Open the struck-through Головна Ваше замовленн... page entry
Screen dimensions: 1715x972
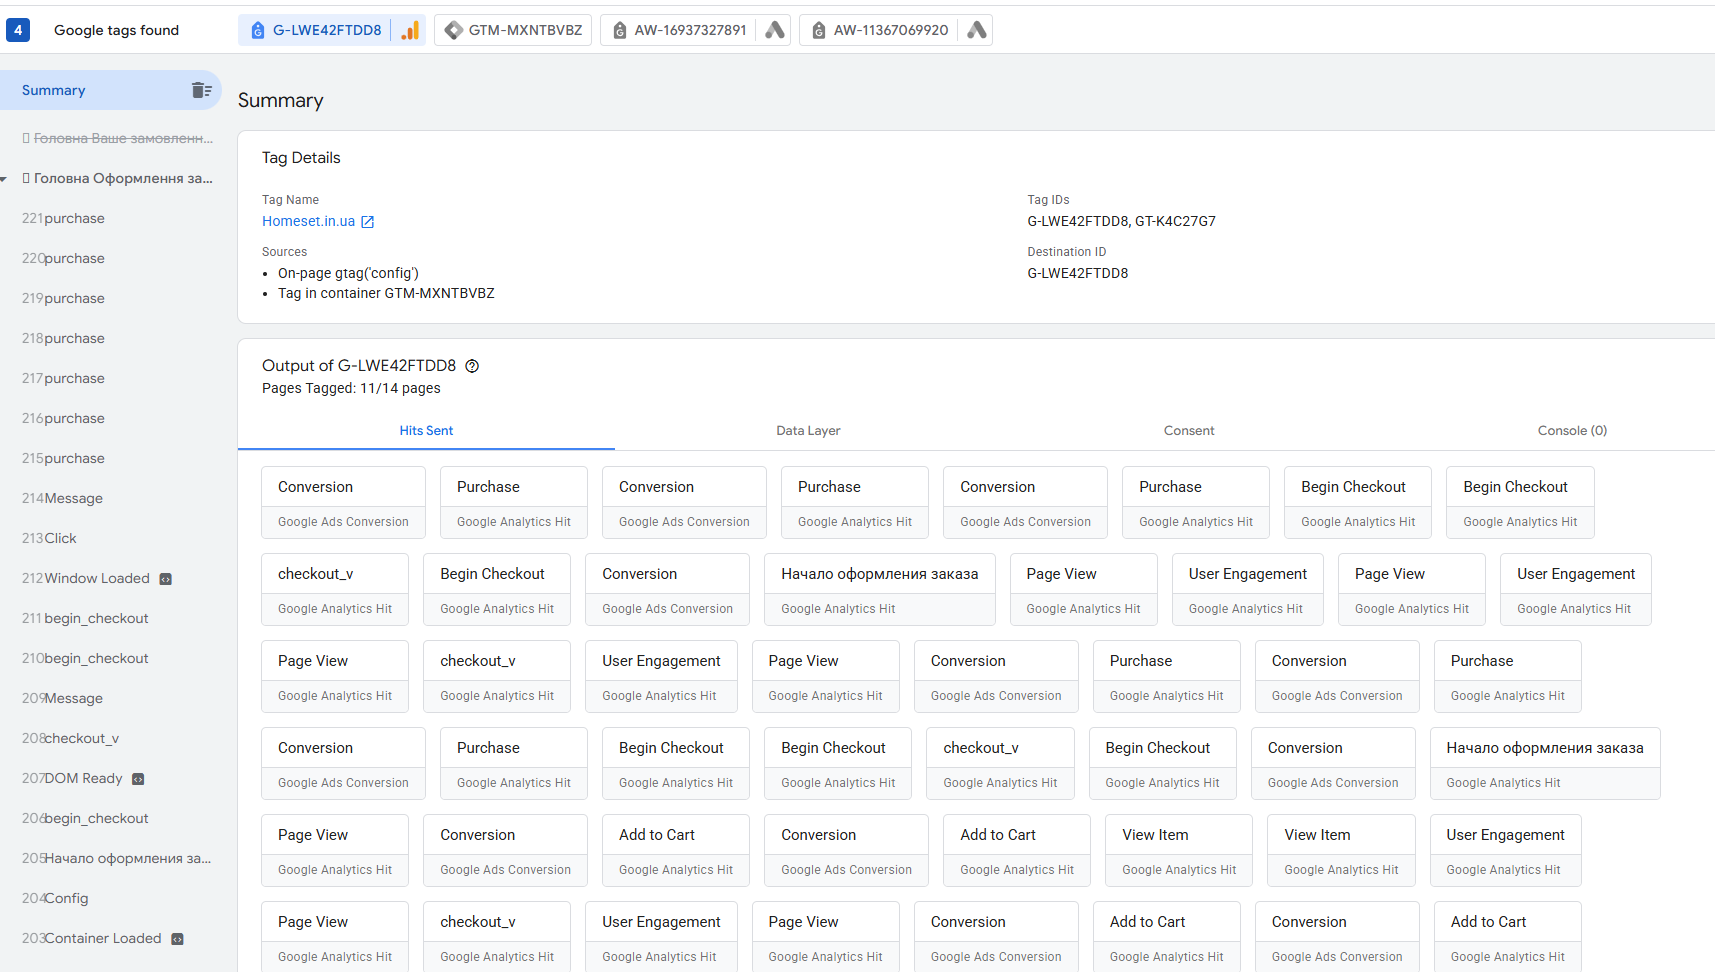point(117,138)
